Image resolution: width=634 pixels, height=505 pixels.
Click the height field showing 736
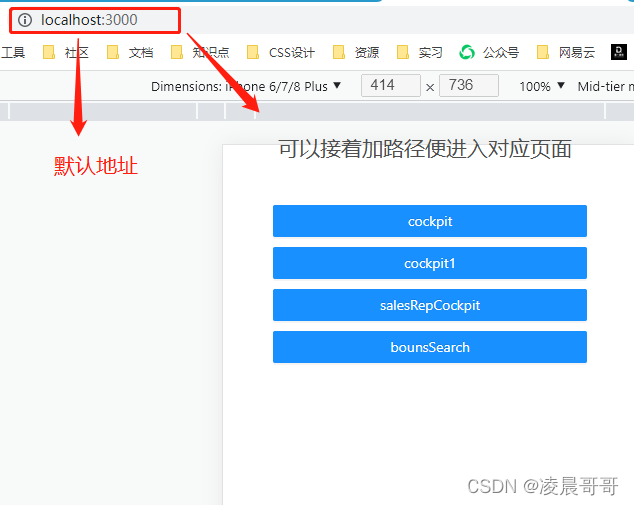point(469,85)
